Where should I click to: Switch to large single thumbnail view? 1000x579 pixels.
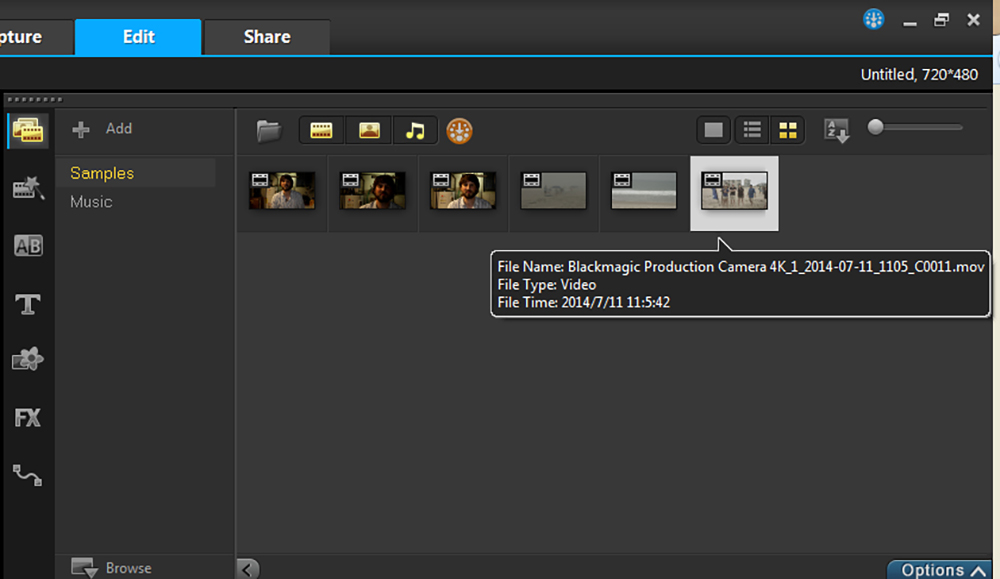714,131
